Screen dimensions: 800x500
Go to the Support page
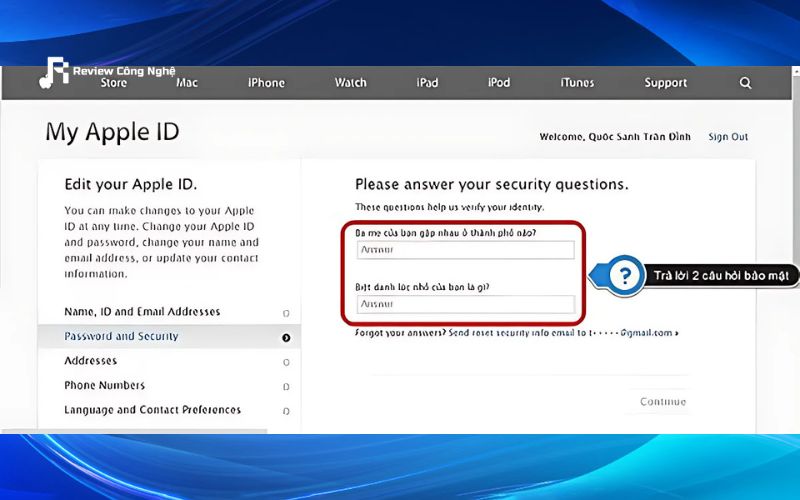[665, 83]
